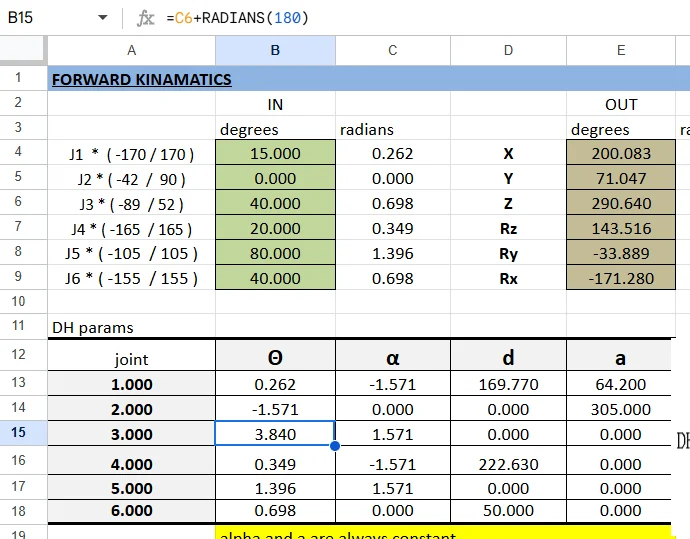The image size is (690, 539).
Task: Select J6 degrees cell in row 9
Action: 275,277
